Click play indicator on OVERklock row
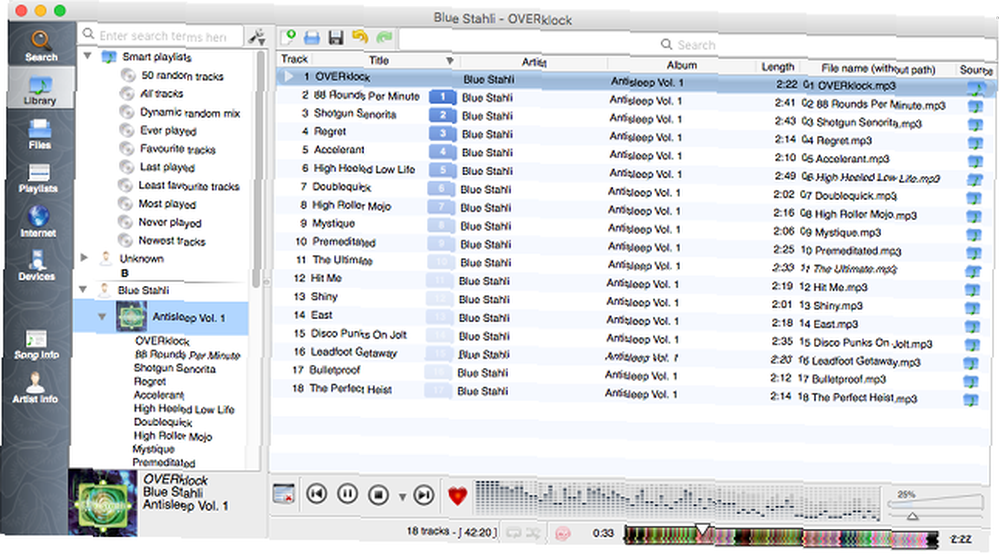Image resolution: width=1000 pixels, height=554 pixels. pos(289,77)
